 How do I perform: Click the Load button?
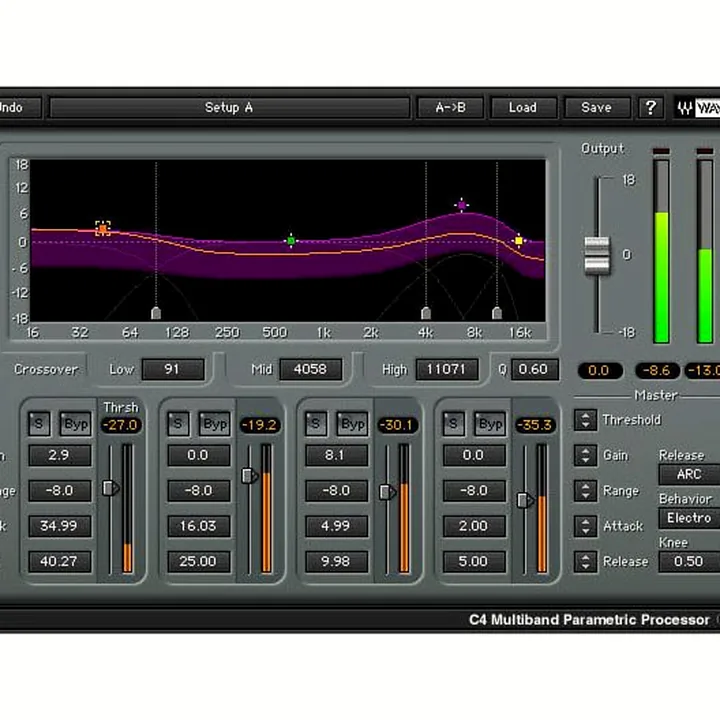[x=523, y=108]
